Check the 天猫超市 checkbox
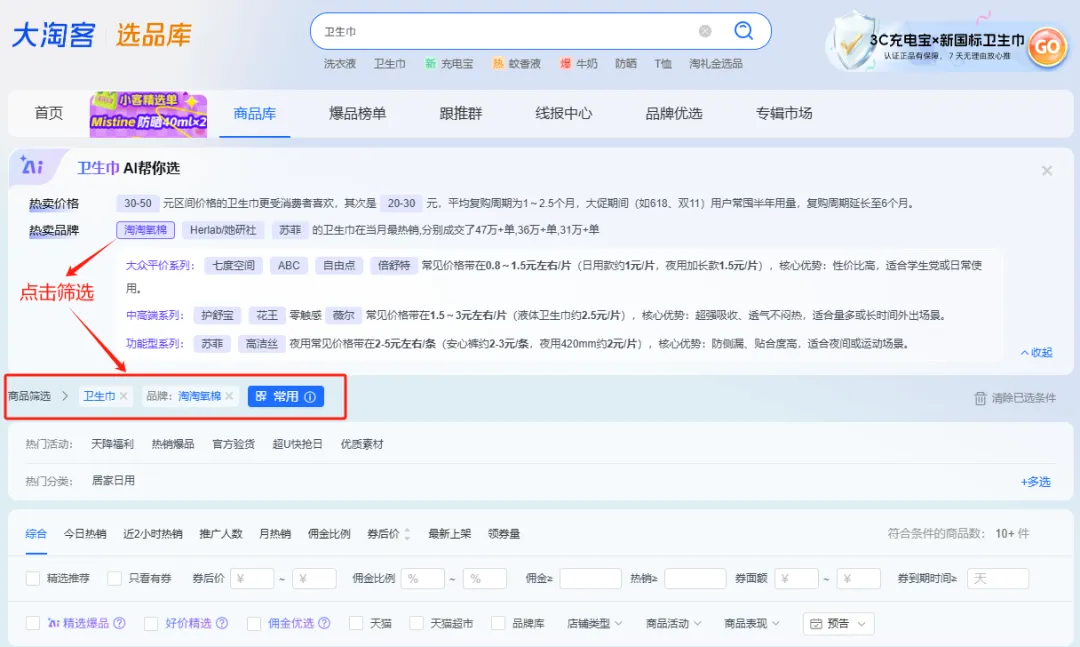The height and width of the screenshot is (647, 1080). click(416, 623)
